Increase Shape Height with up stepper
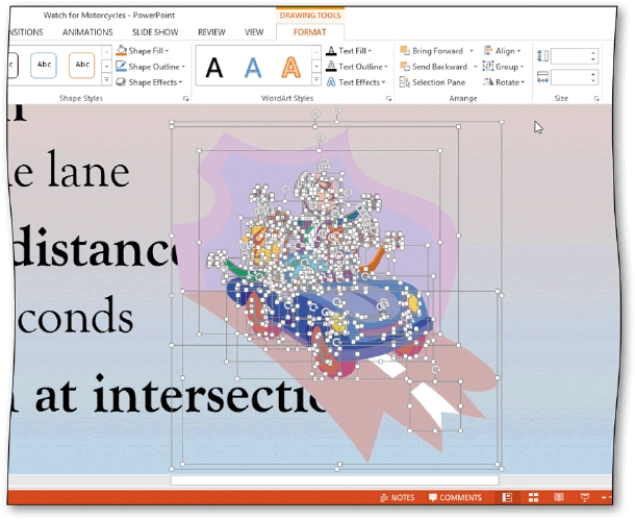Viewport: 635px width, 520px height. pyautogui.click(x=593, y=52)
